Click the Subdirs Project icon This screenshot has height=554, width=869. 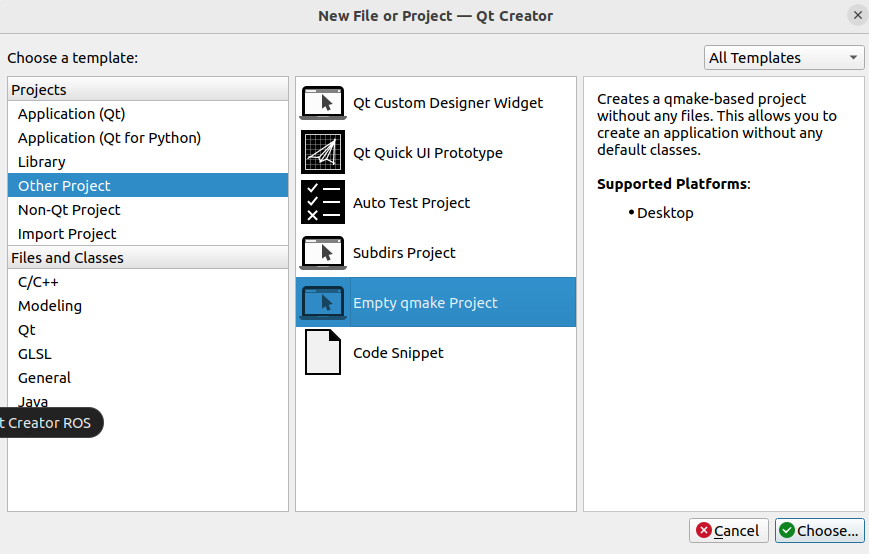323,253
